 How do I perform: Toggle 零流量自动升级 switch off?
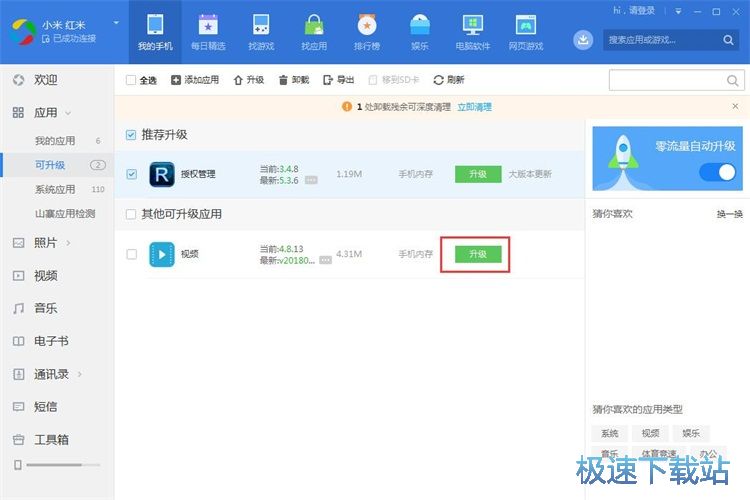[717, 172]
